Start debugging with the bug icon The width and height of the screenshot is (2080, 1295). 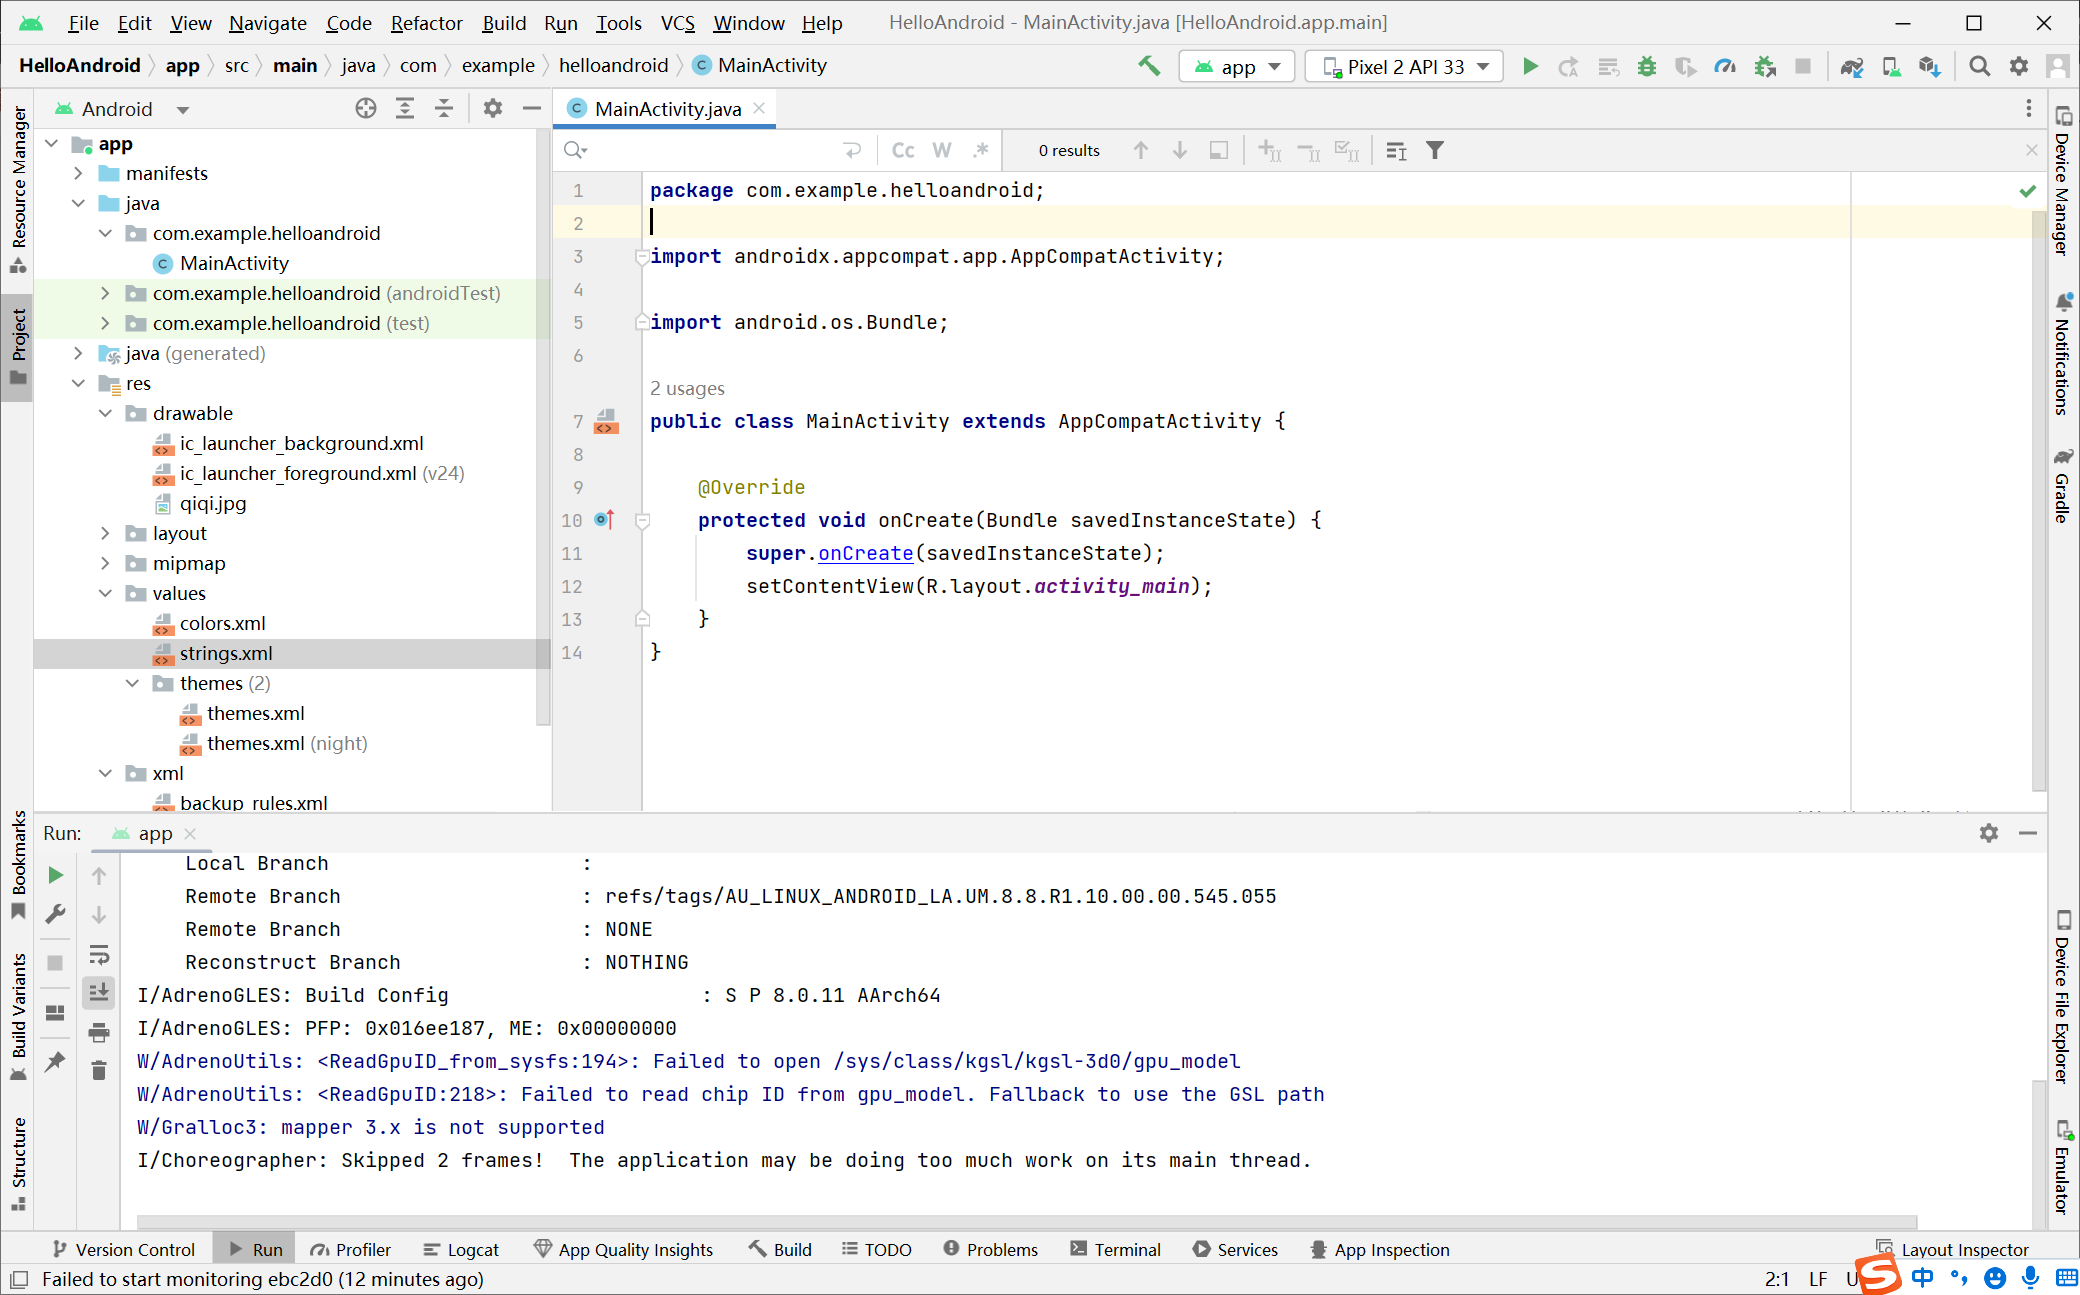[x=1646, y=66]
